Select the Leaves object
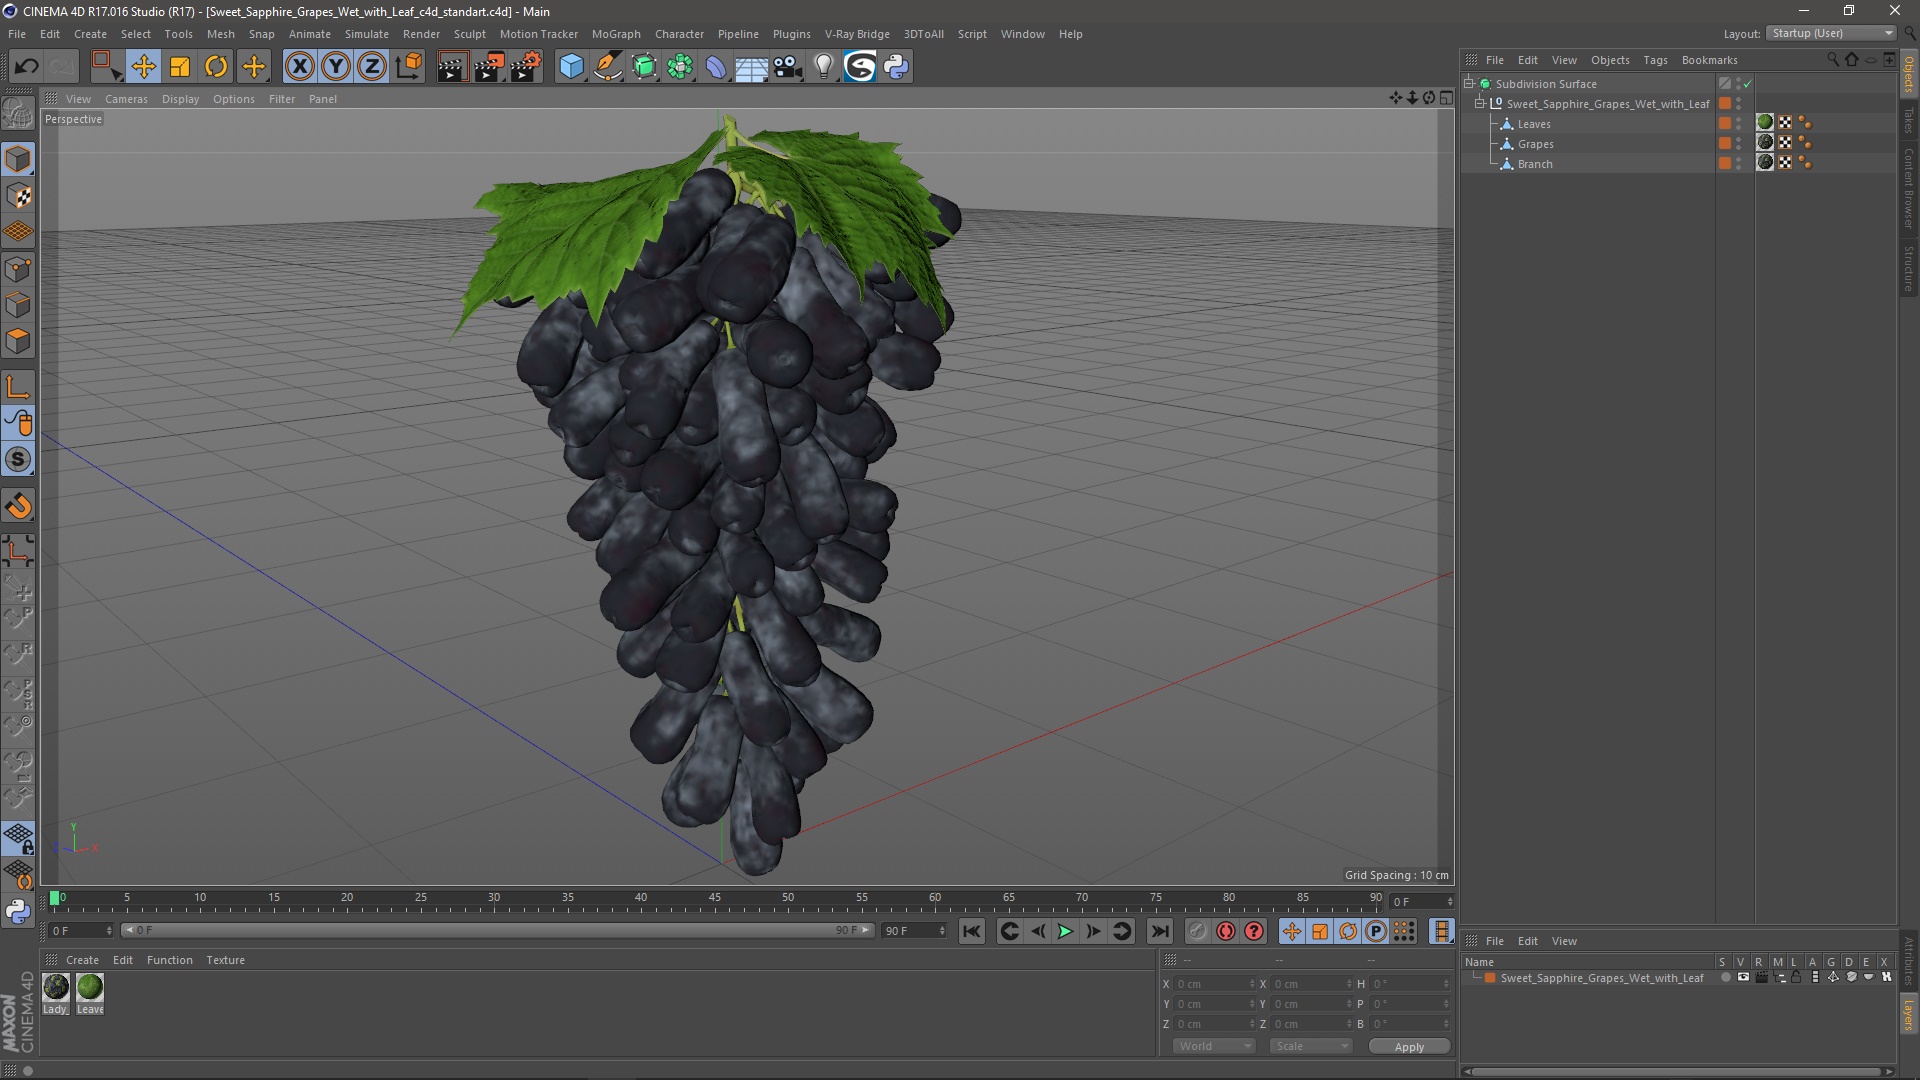The width and height of the screenshot is (1920, 1080). coord(1534,124)
